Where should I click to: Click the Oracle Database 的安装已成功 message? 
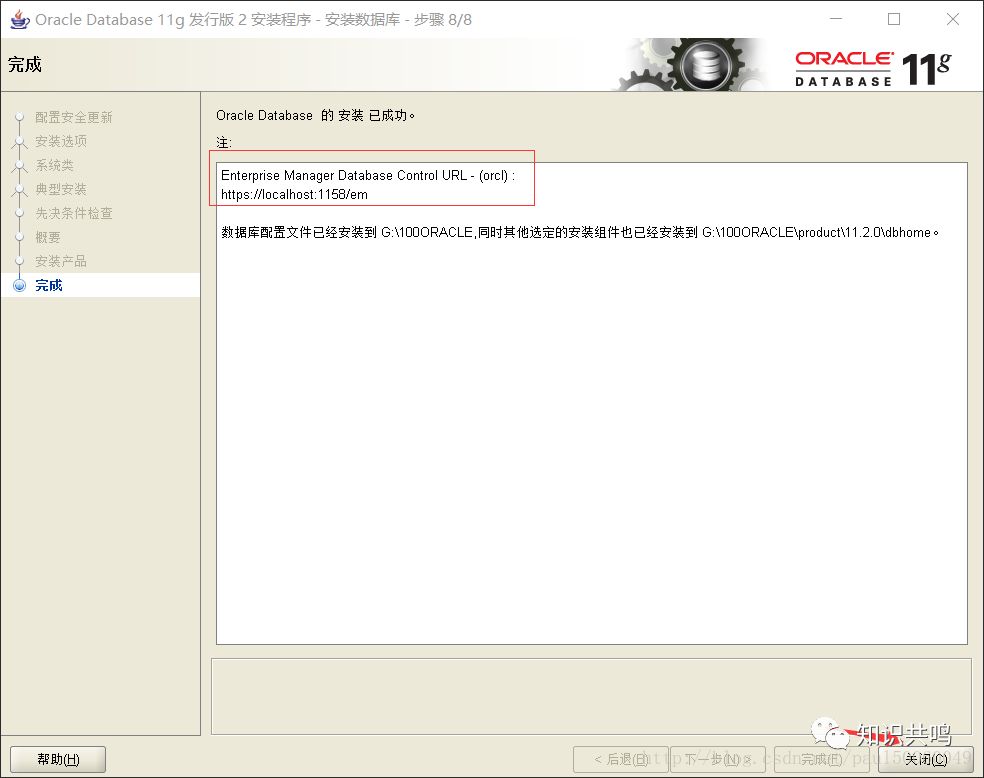315,115
